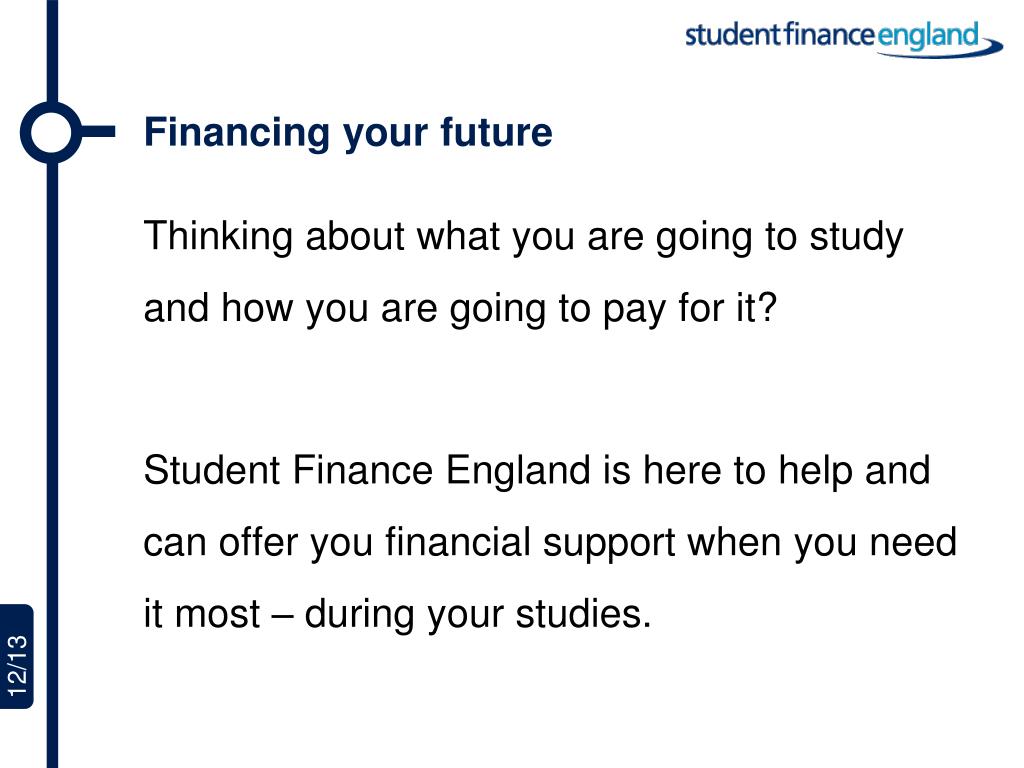
Task: Click the line 'Student Finance England is here to help and'
Action: pyautogui.click(x=537, y=471)
